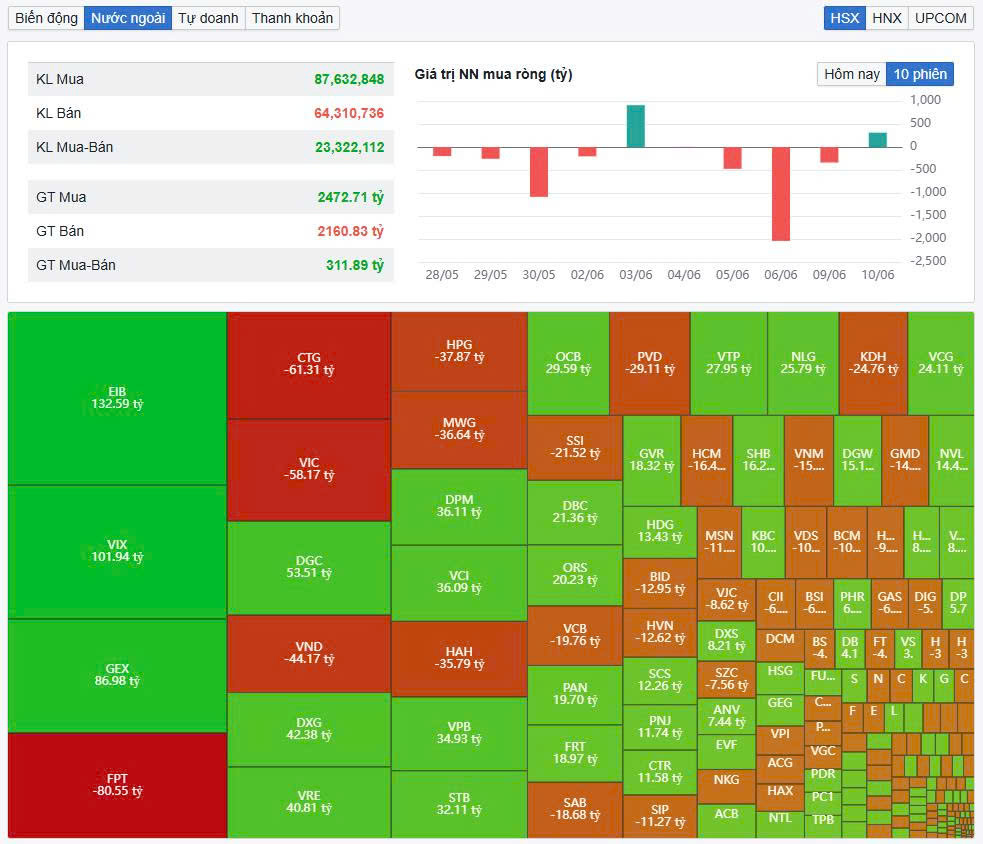Select the VIX 101.94 tỷ tile

click(x=117, y=551)
